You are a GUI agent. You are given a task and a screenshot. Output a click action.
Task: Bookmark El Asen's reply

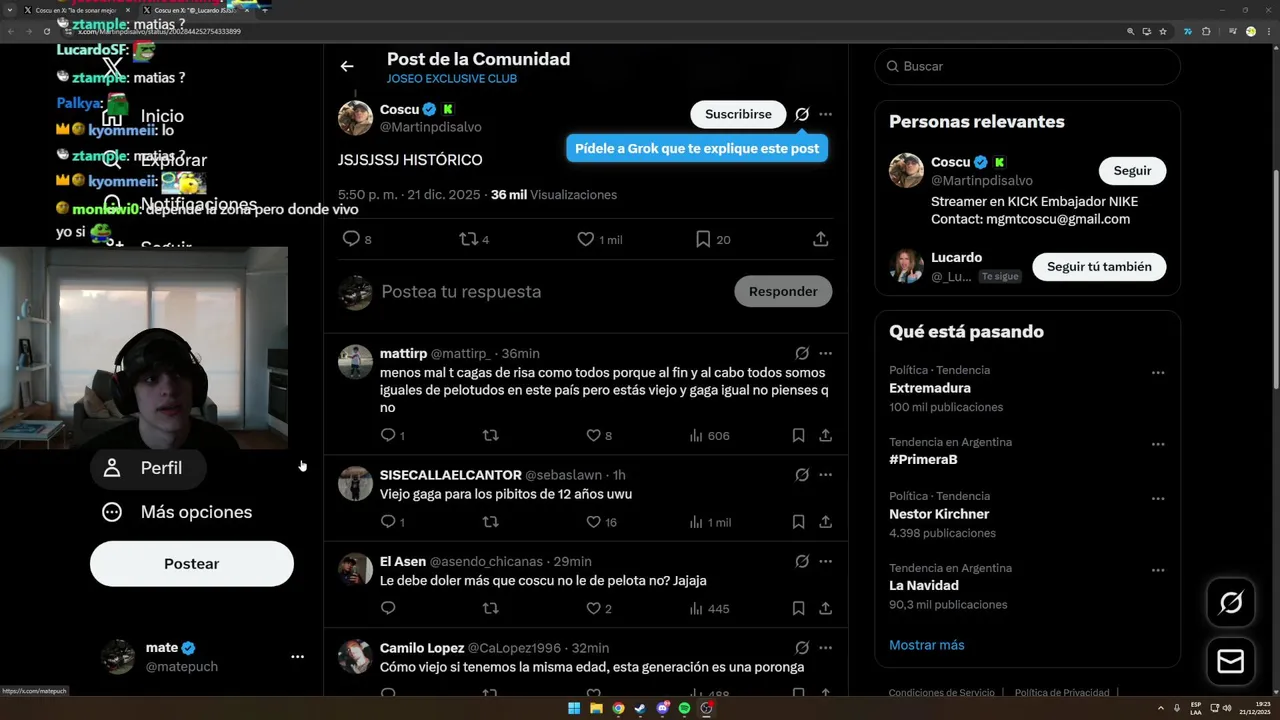[x=798, y=608]
